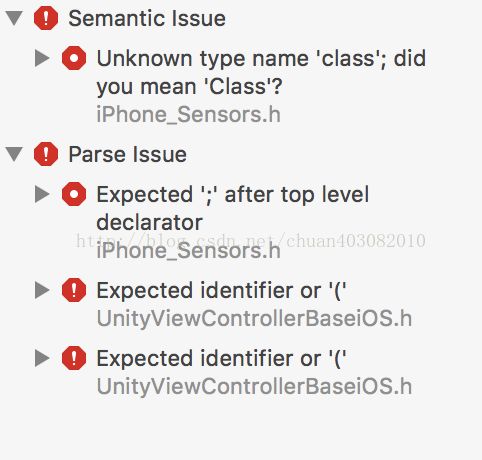Image resolution: width=482 pixels, height=460 pixels.
Task: Click error icon of first Expected identifier error
Action: [74, 290]
